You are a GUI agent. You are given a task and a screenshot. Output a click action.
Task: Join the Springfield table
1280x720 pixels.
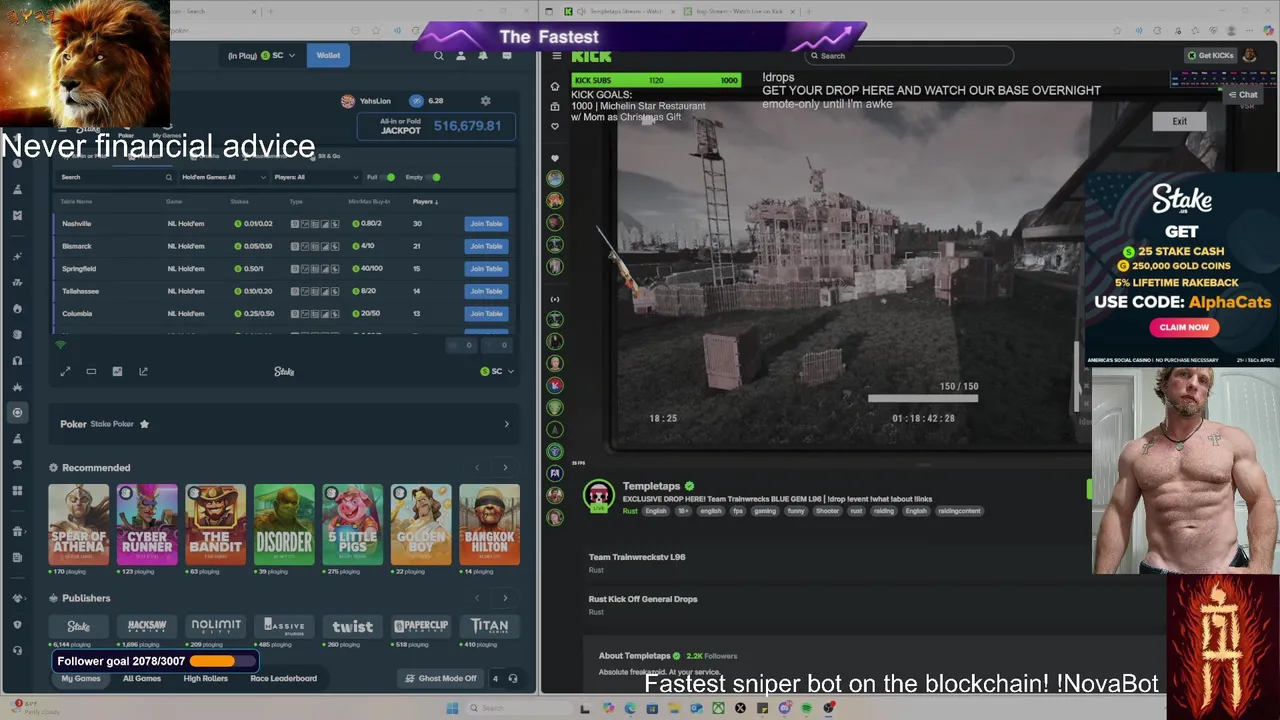[486, 269]
